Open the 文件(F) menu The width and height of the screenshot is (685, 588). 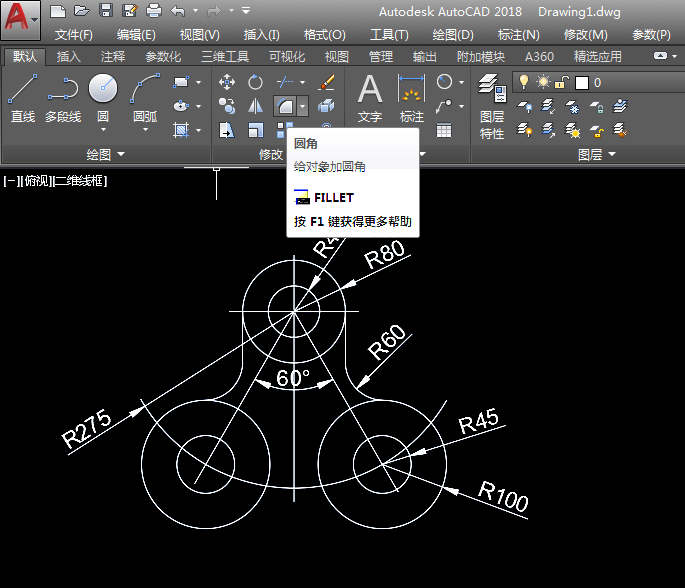[x=73, y=35]
